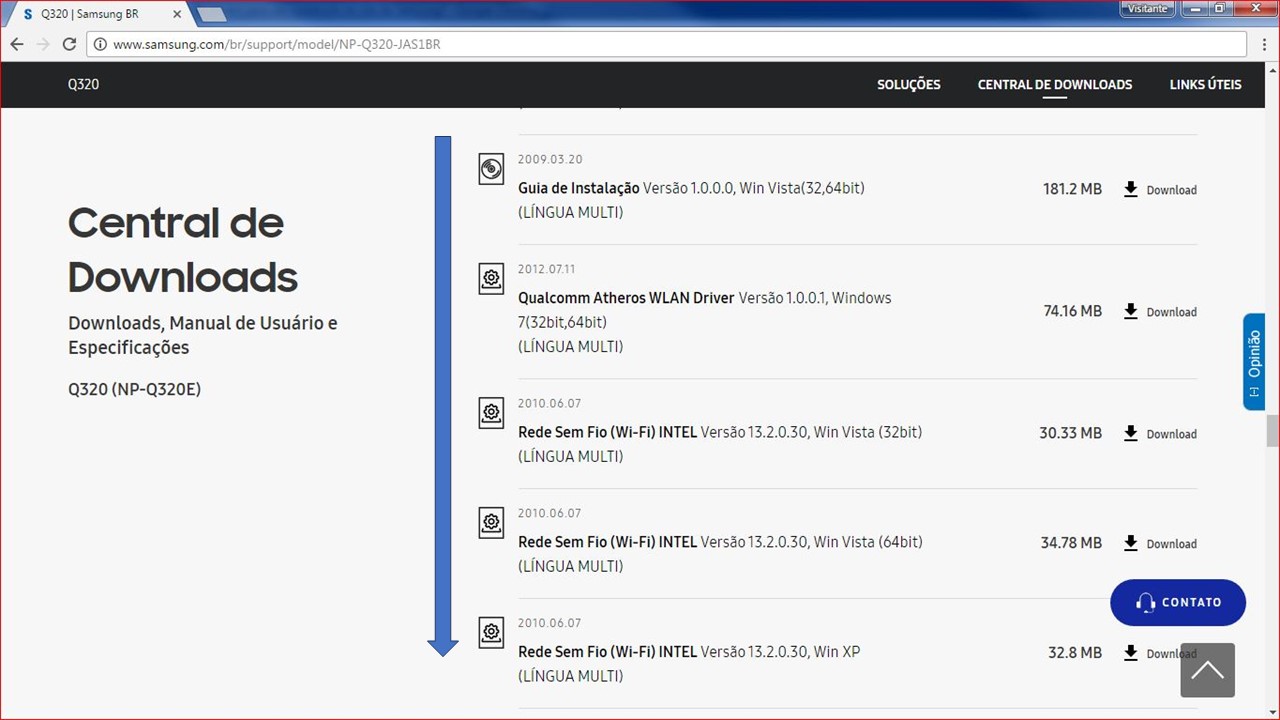Download Qualcomm Atheros WLAN Driver 74.16 MB
1280x720 pixels.
pos(1160,312)
